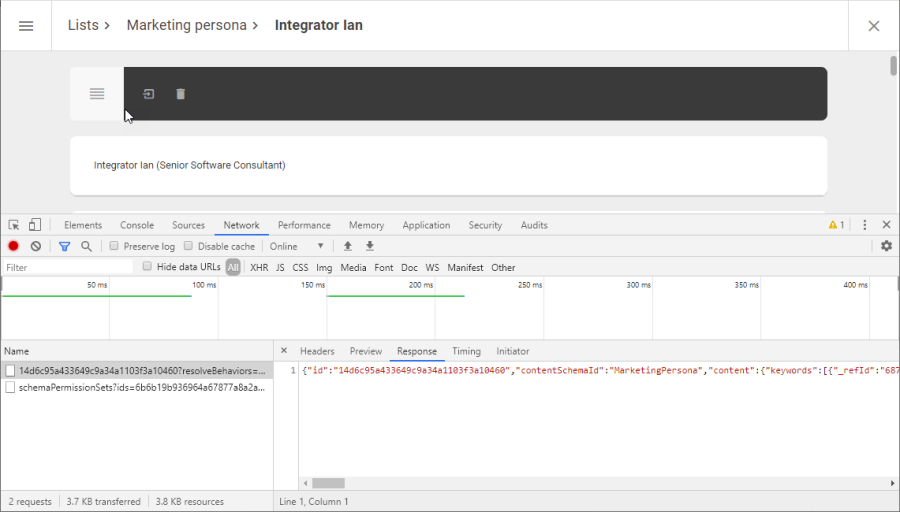Click the response horizontal scrollbar thumb
Viewport: 900px width, 512px height.
click(x=328, y=483)
